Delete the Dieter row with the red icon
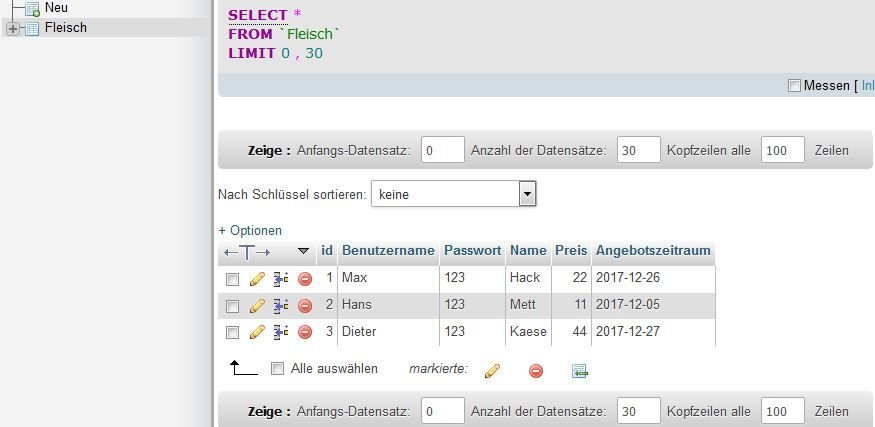This screenshot has width=875, height=427. tap(305, 332)
